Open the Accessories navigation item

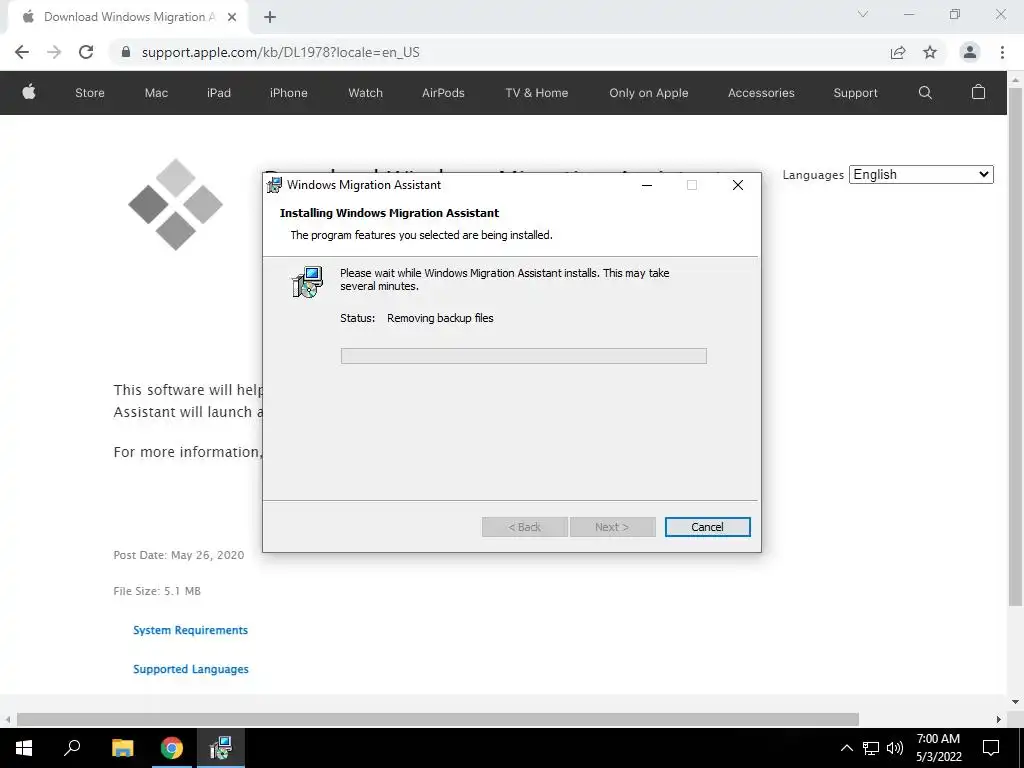[x=761, y=93]
